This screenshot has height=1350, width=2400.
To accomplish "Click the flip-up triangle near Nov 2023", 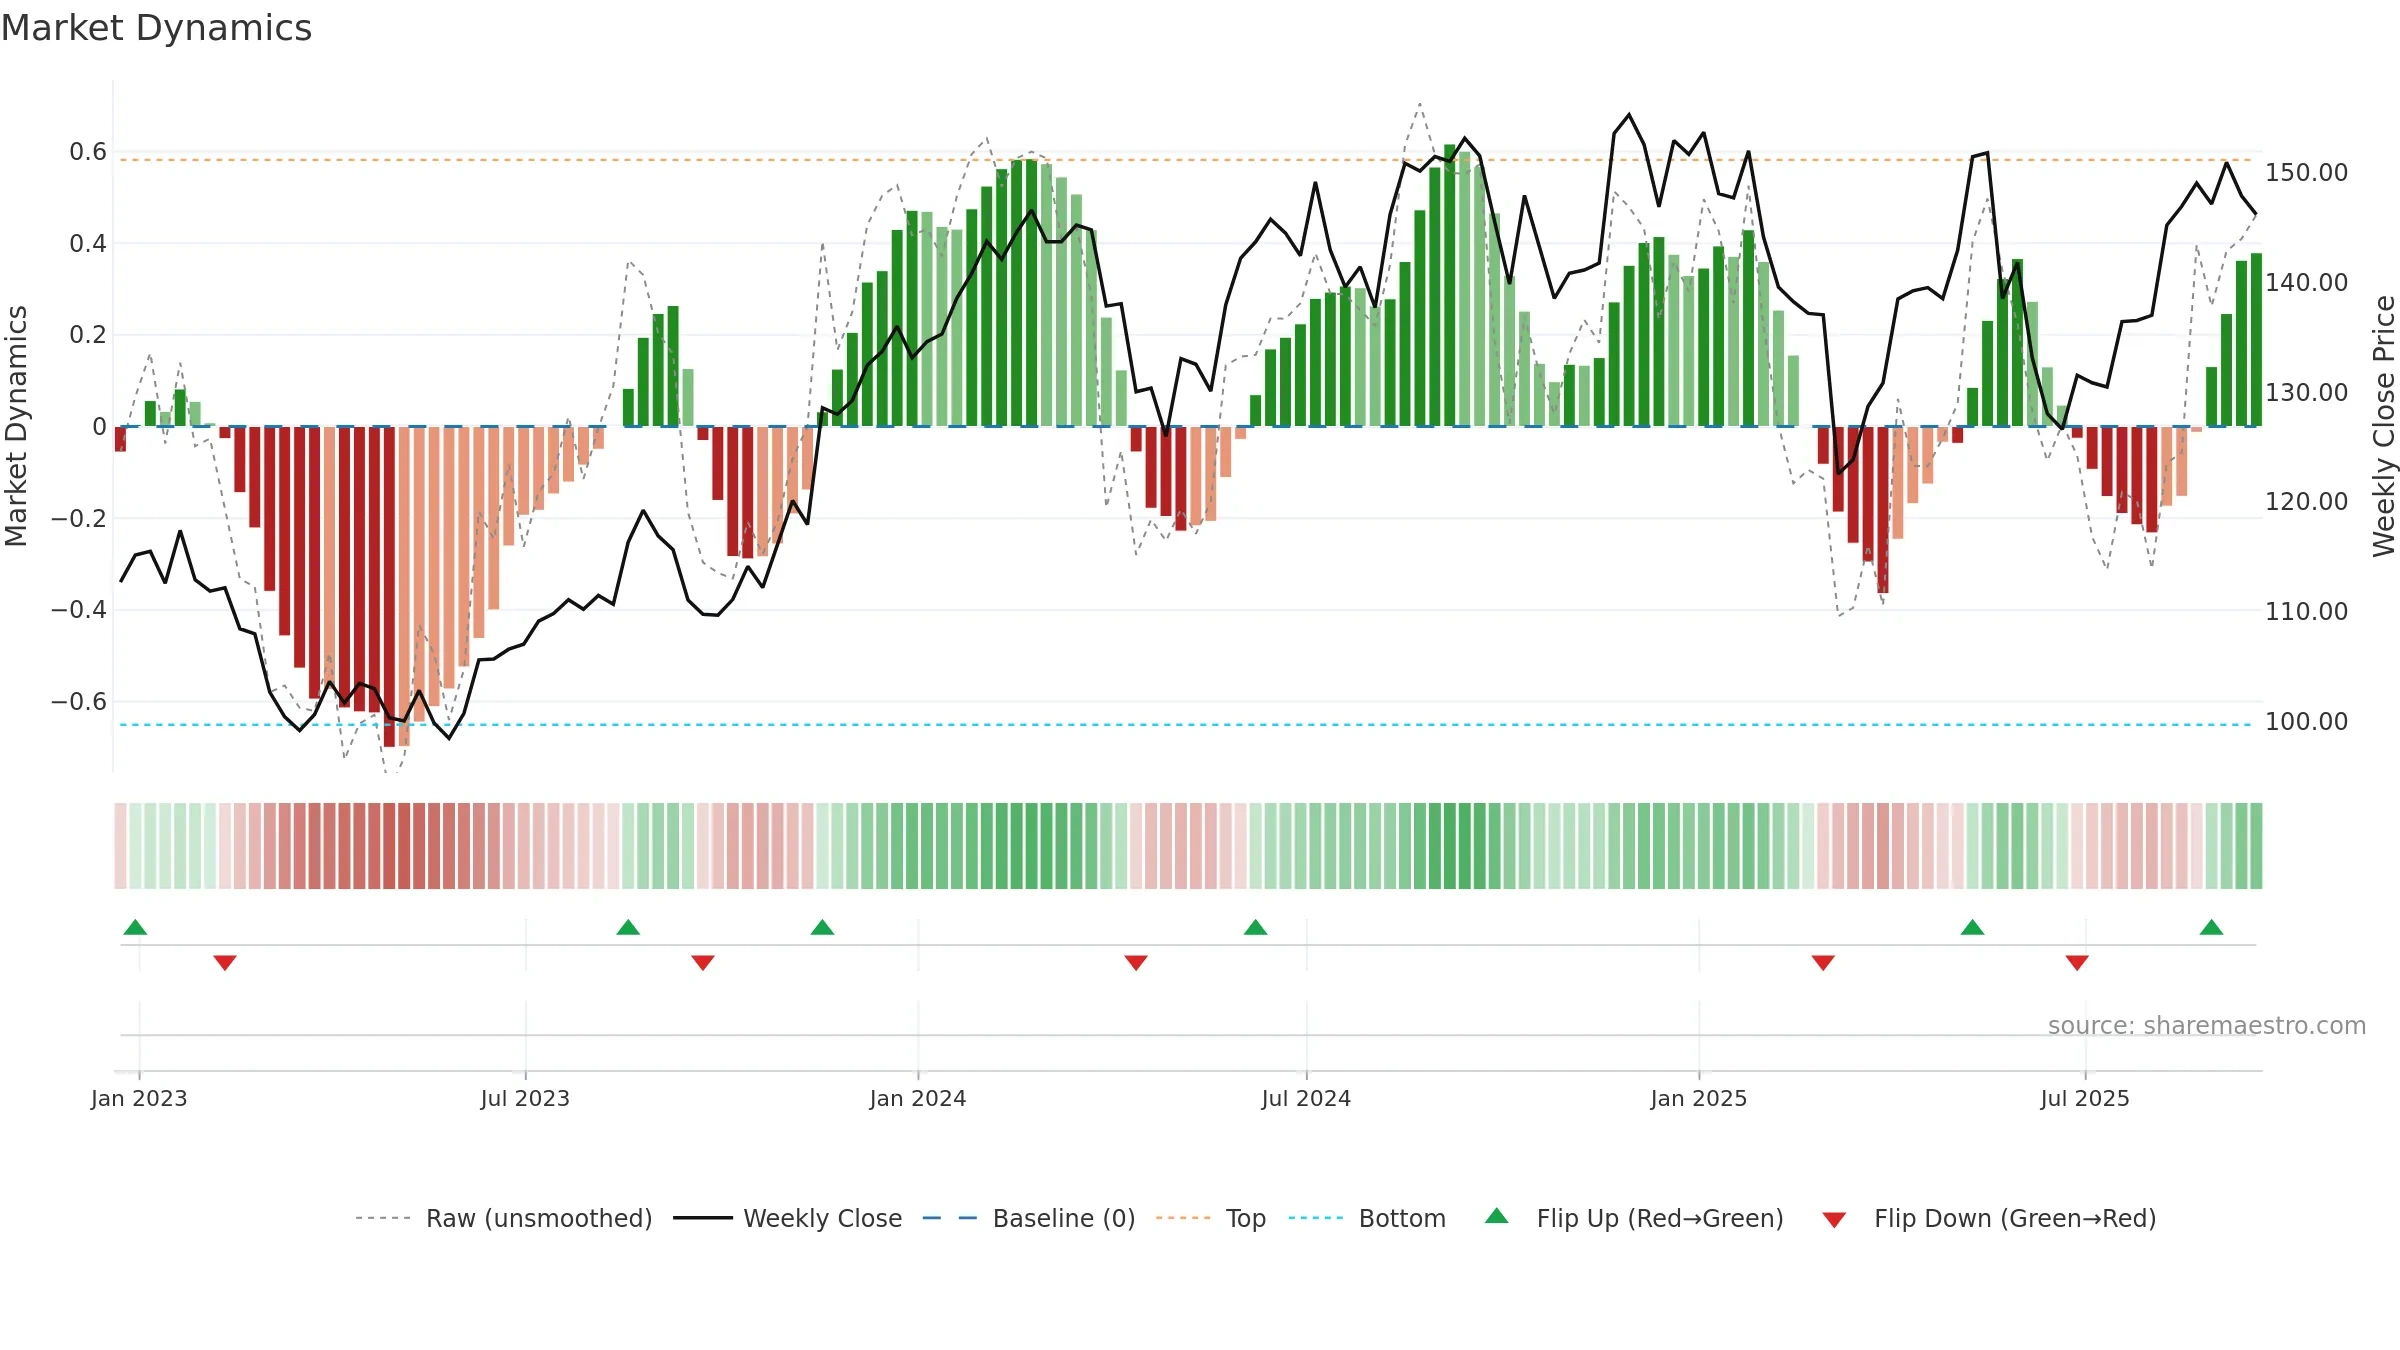I will (x=822, y=927).
